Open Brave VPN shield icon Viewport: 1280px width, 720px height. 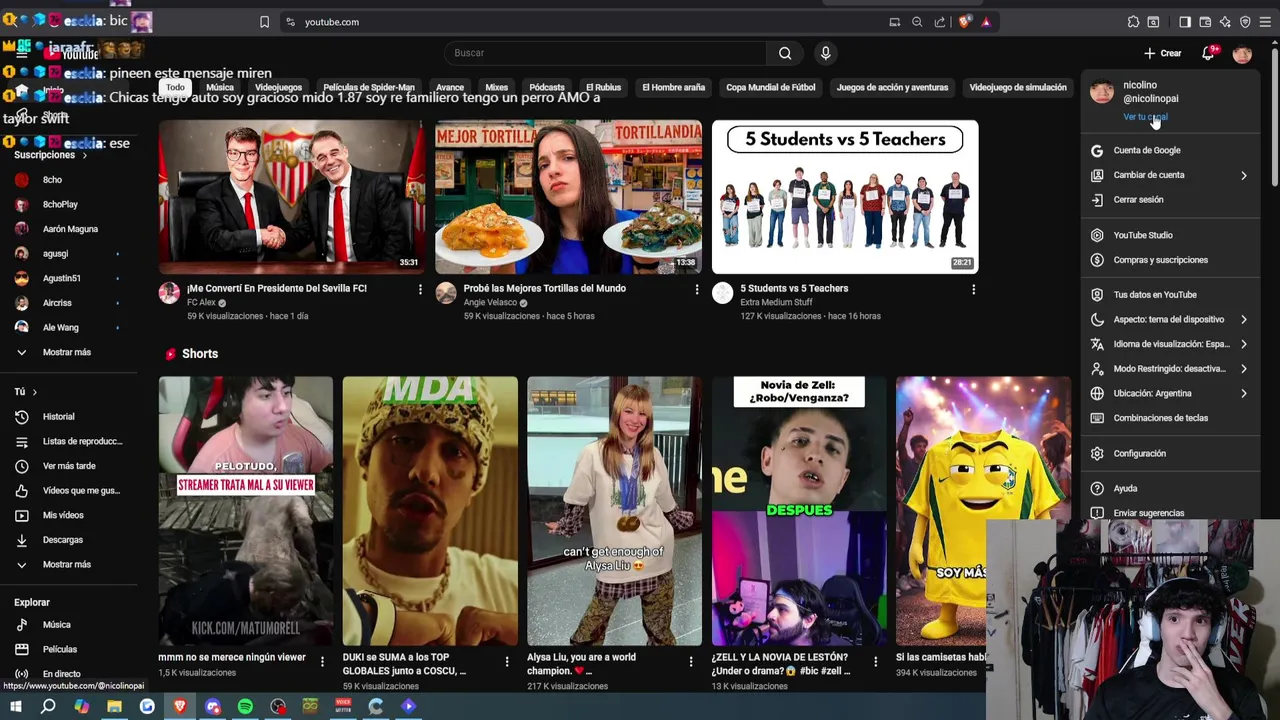click(1245, 22)
